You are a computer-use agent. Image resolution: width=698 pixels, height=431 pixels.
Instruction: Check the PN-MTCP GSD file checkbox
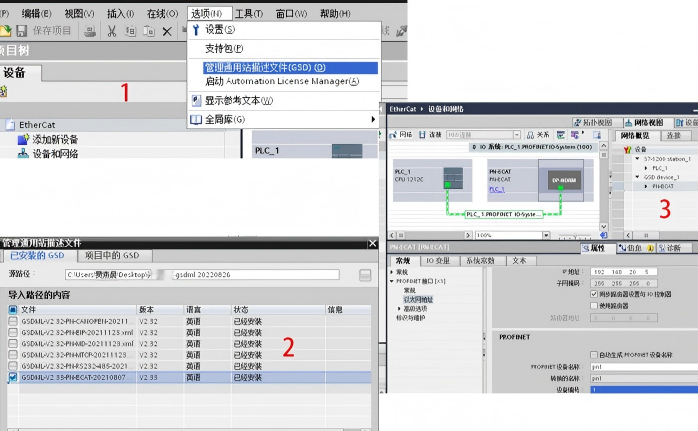point(13,354)
